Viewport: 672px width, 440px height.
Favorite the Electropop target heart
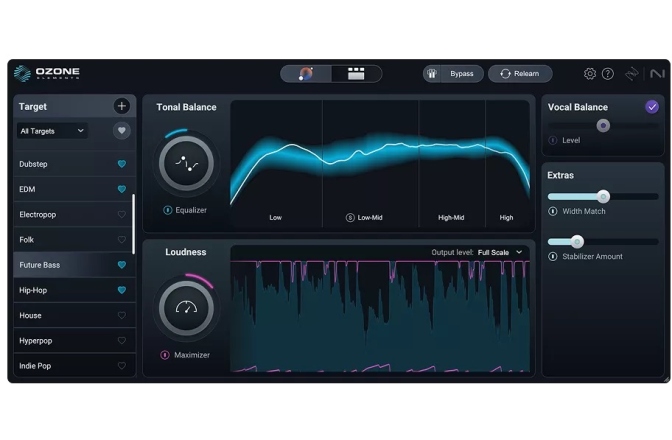pos(122,214)
